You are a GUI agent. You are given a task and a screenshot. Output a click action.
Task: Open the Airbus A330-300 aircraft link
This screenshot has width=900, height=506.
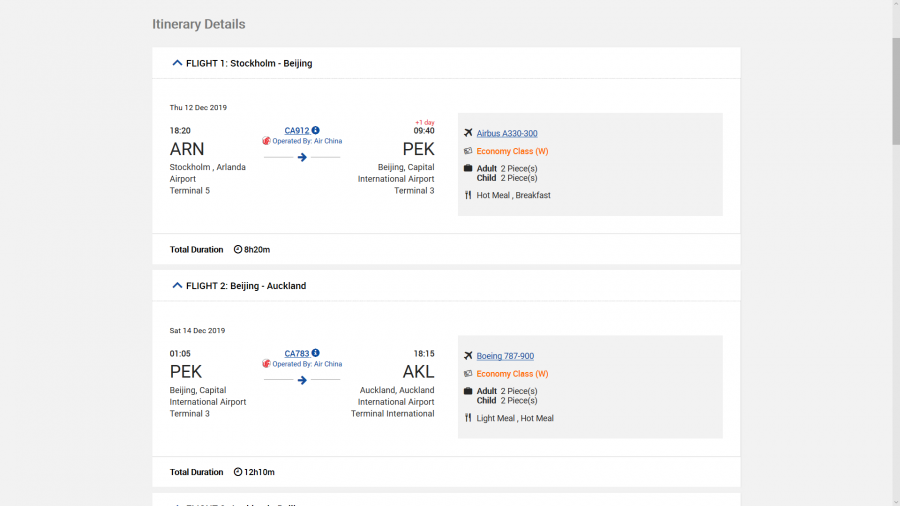coord(507,134)
